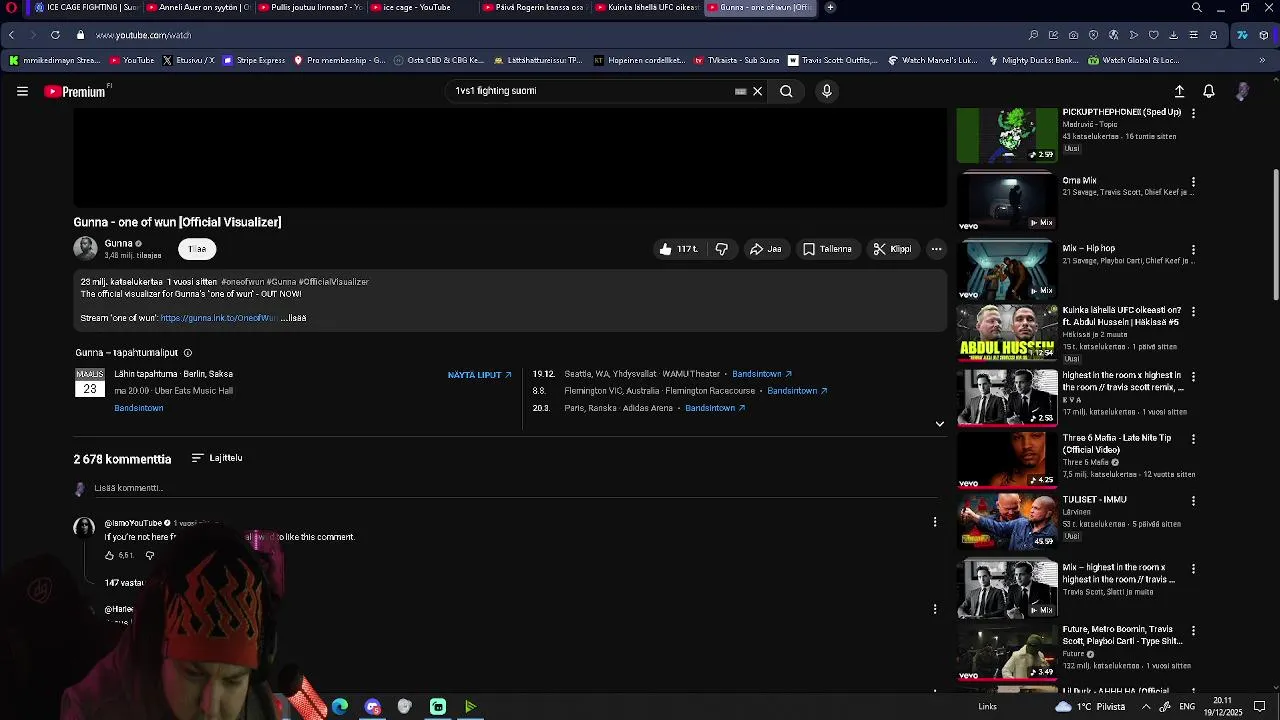Reload the page
Viewport: 1280px width, 720px height.
pos(55,35)
